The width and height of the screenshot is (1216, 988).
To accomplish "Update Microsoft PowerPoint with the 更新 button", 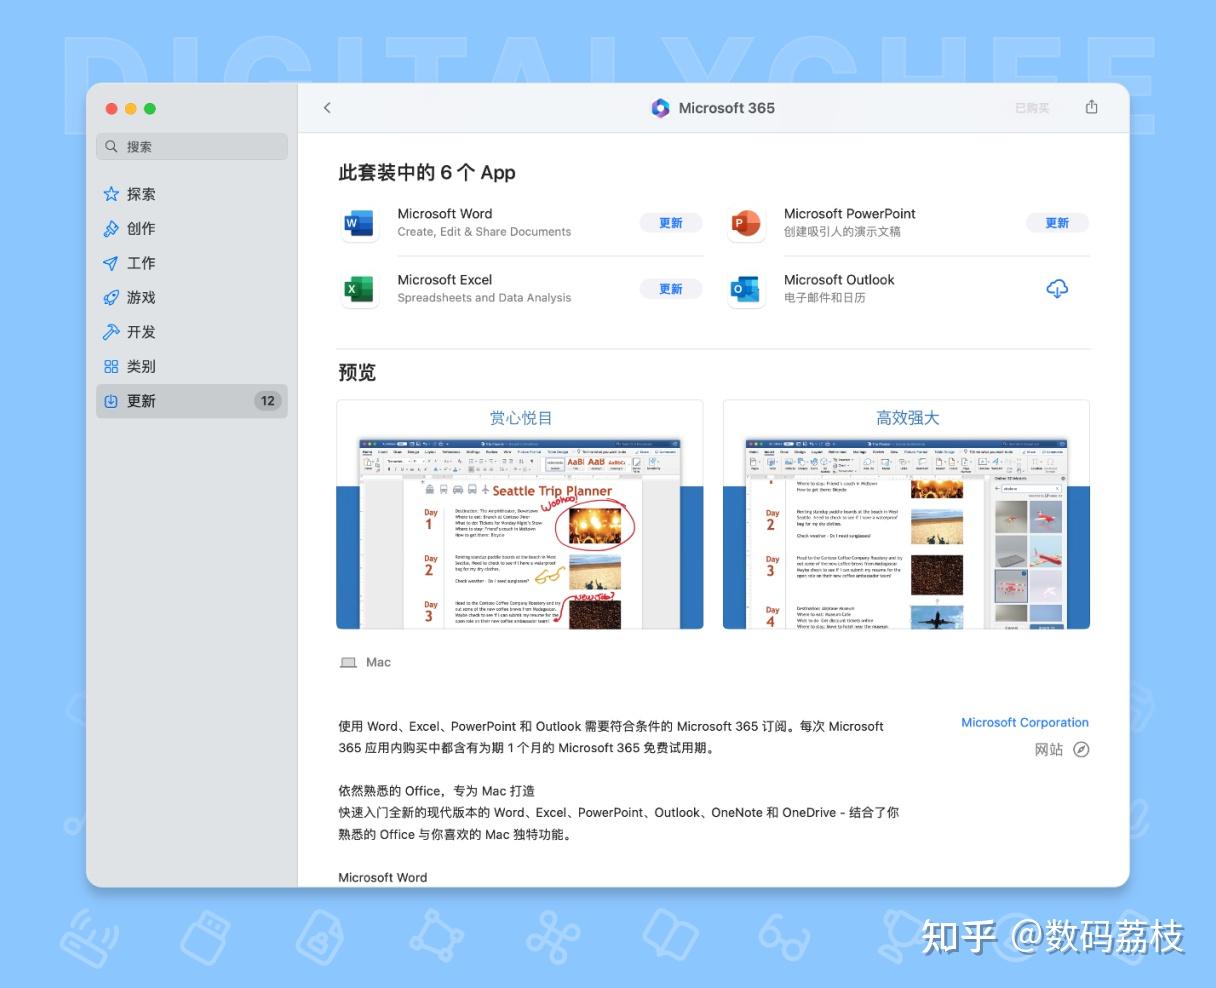I will point(1058,223).
